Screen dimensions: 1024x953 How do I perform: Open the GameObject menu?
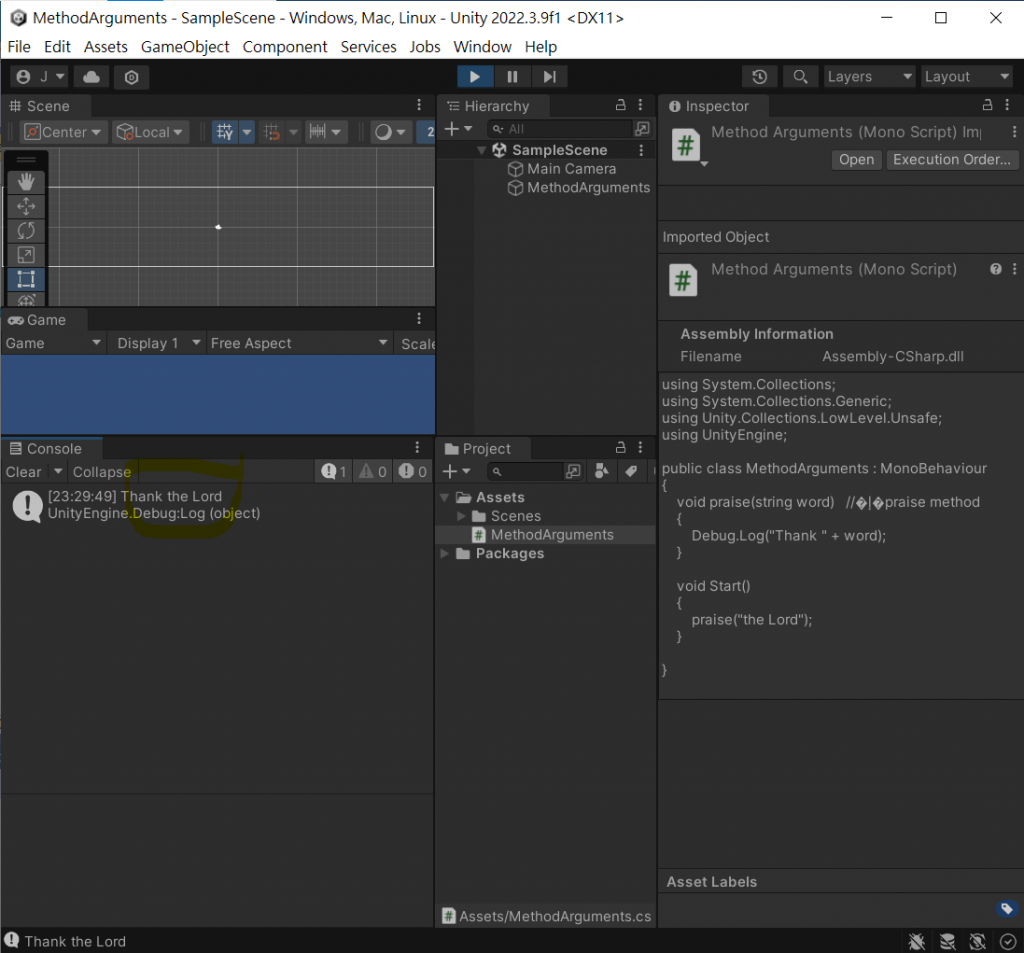click(x=185, y=47)
